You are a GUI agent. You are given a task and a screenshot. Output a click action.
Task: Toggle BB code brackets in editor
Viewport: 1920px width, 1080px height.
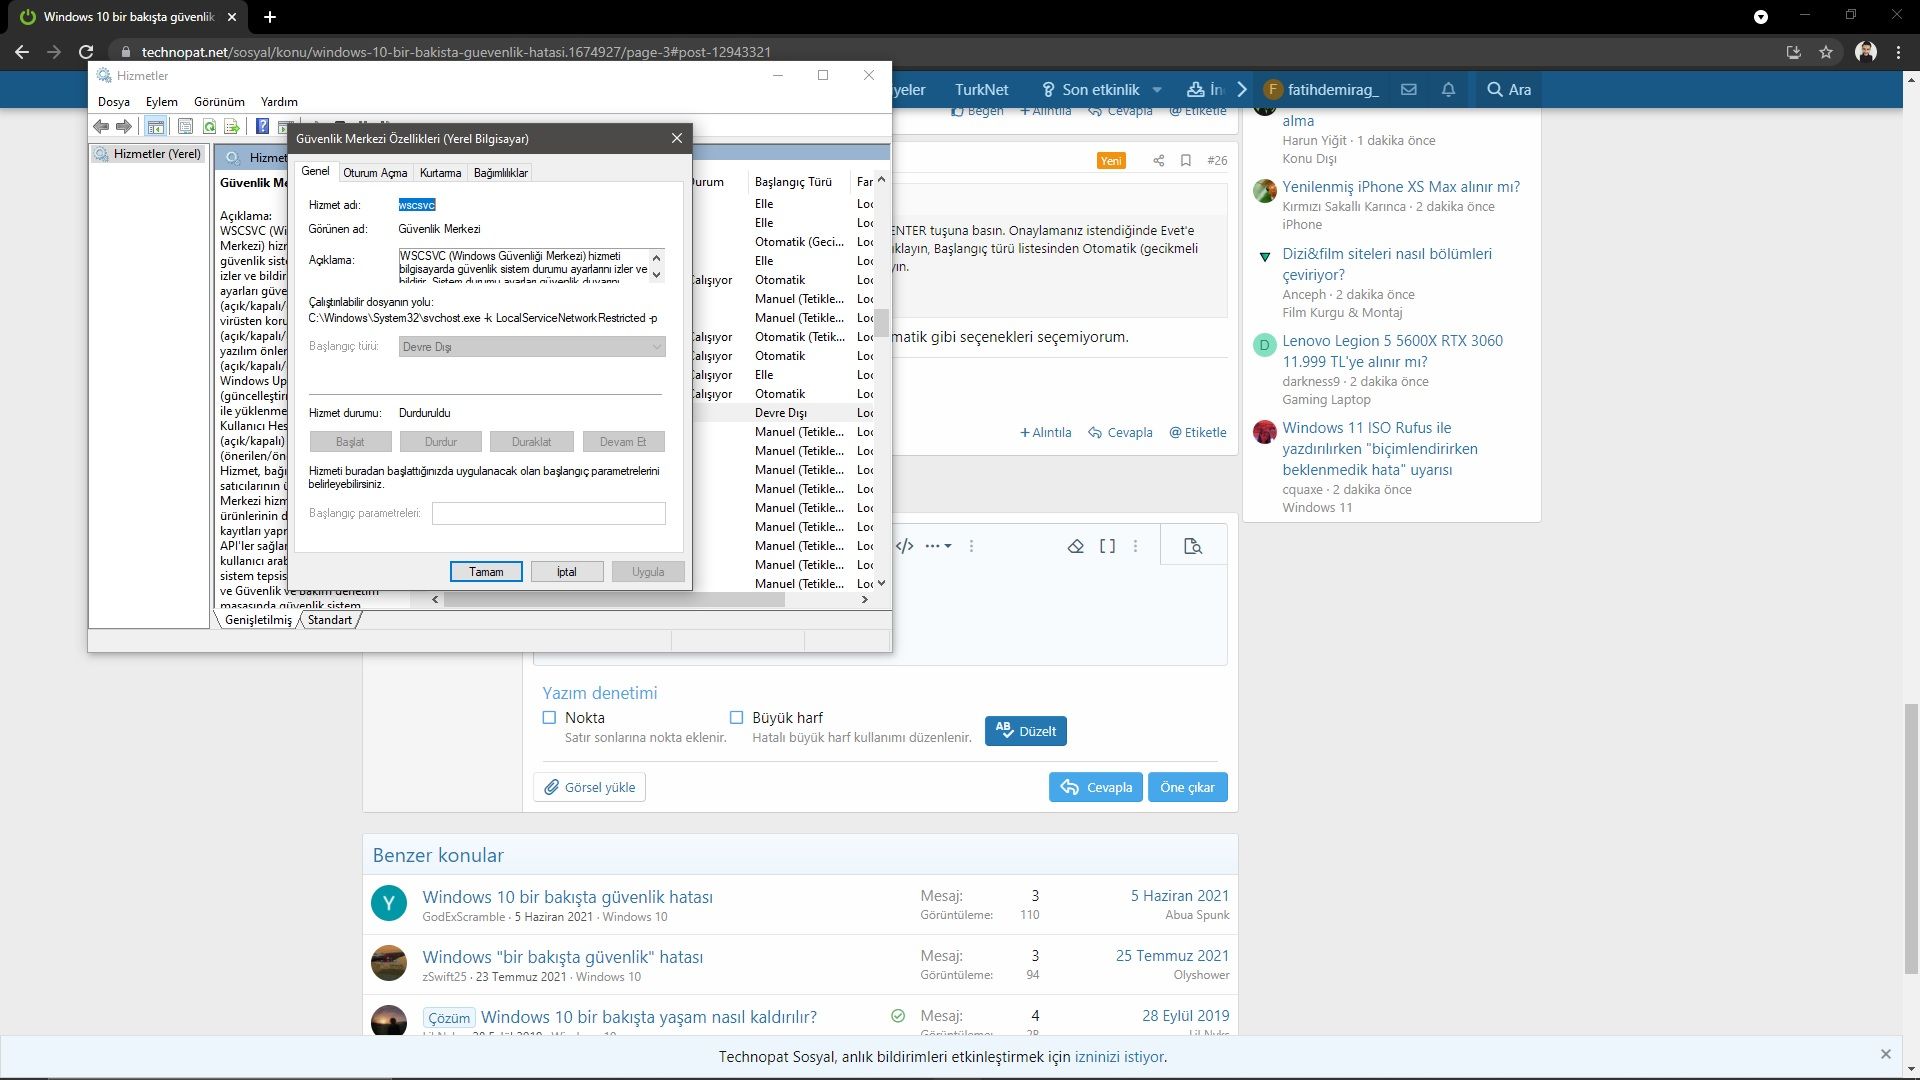click(x=1107, y=546)
